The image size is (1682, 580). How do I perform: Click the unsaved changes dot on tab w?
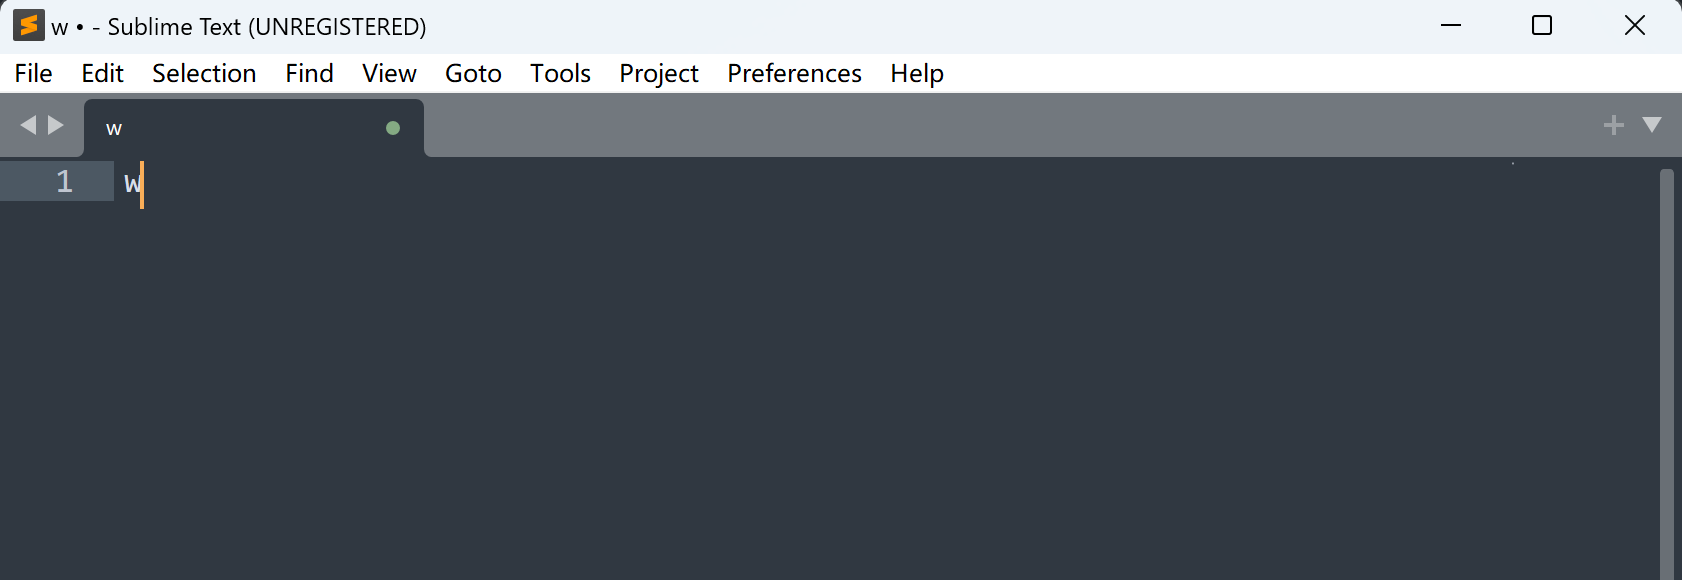point(392,128)
